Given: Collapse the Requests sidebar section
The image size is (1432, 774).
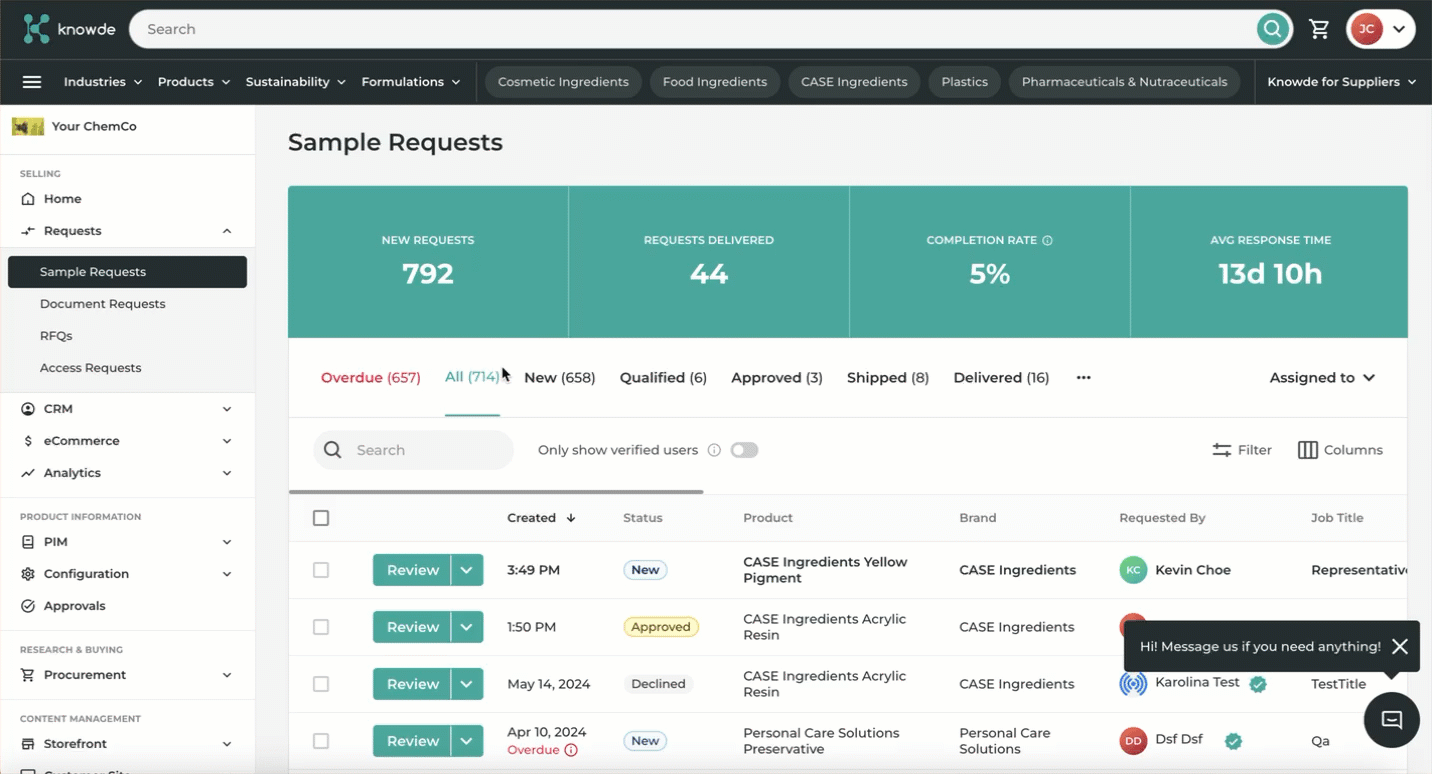Looking at the screenshot, I should (227, 231).
